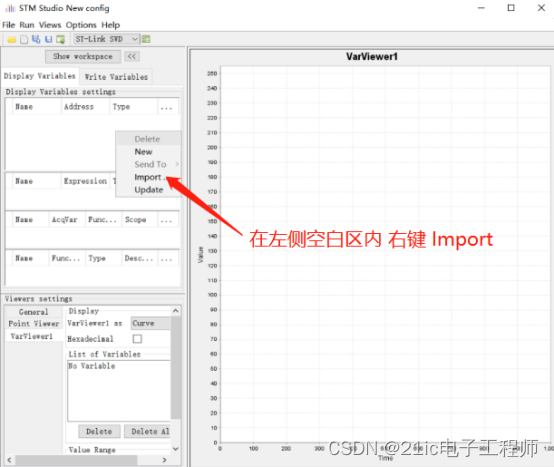The height and width of the screenshot is (467, 554).
Task: Toggle the Hexadecimal checkbox
Action: pyautogui.click(x=137, y=339)
